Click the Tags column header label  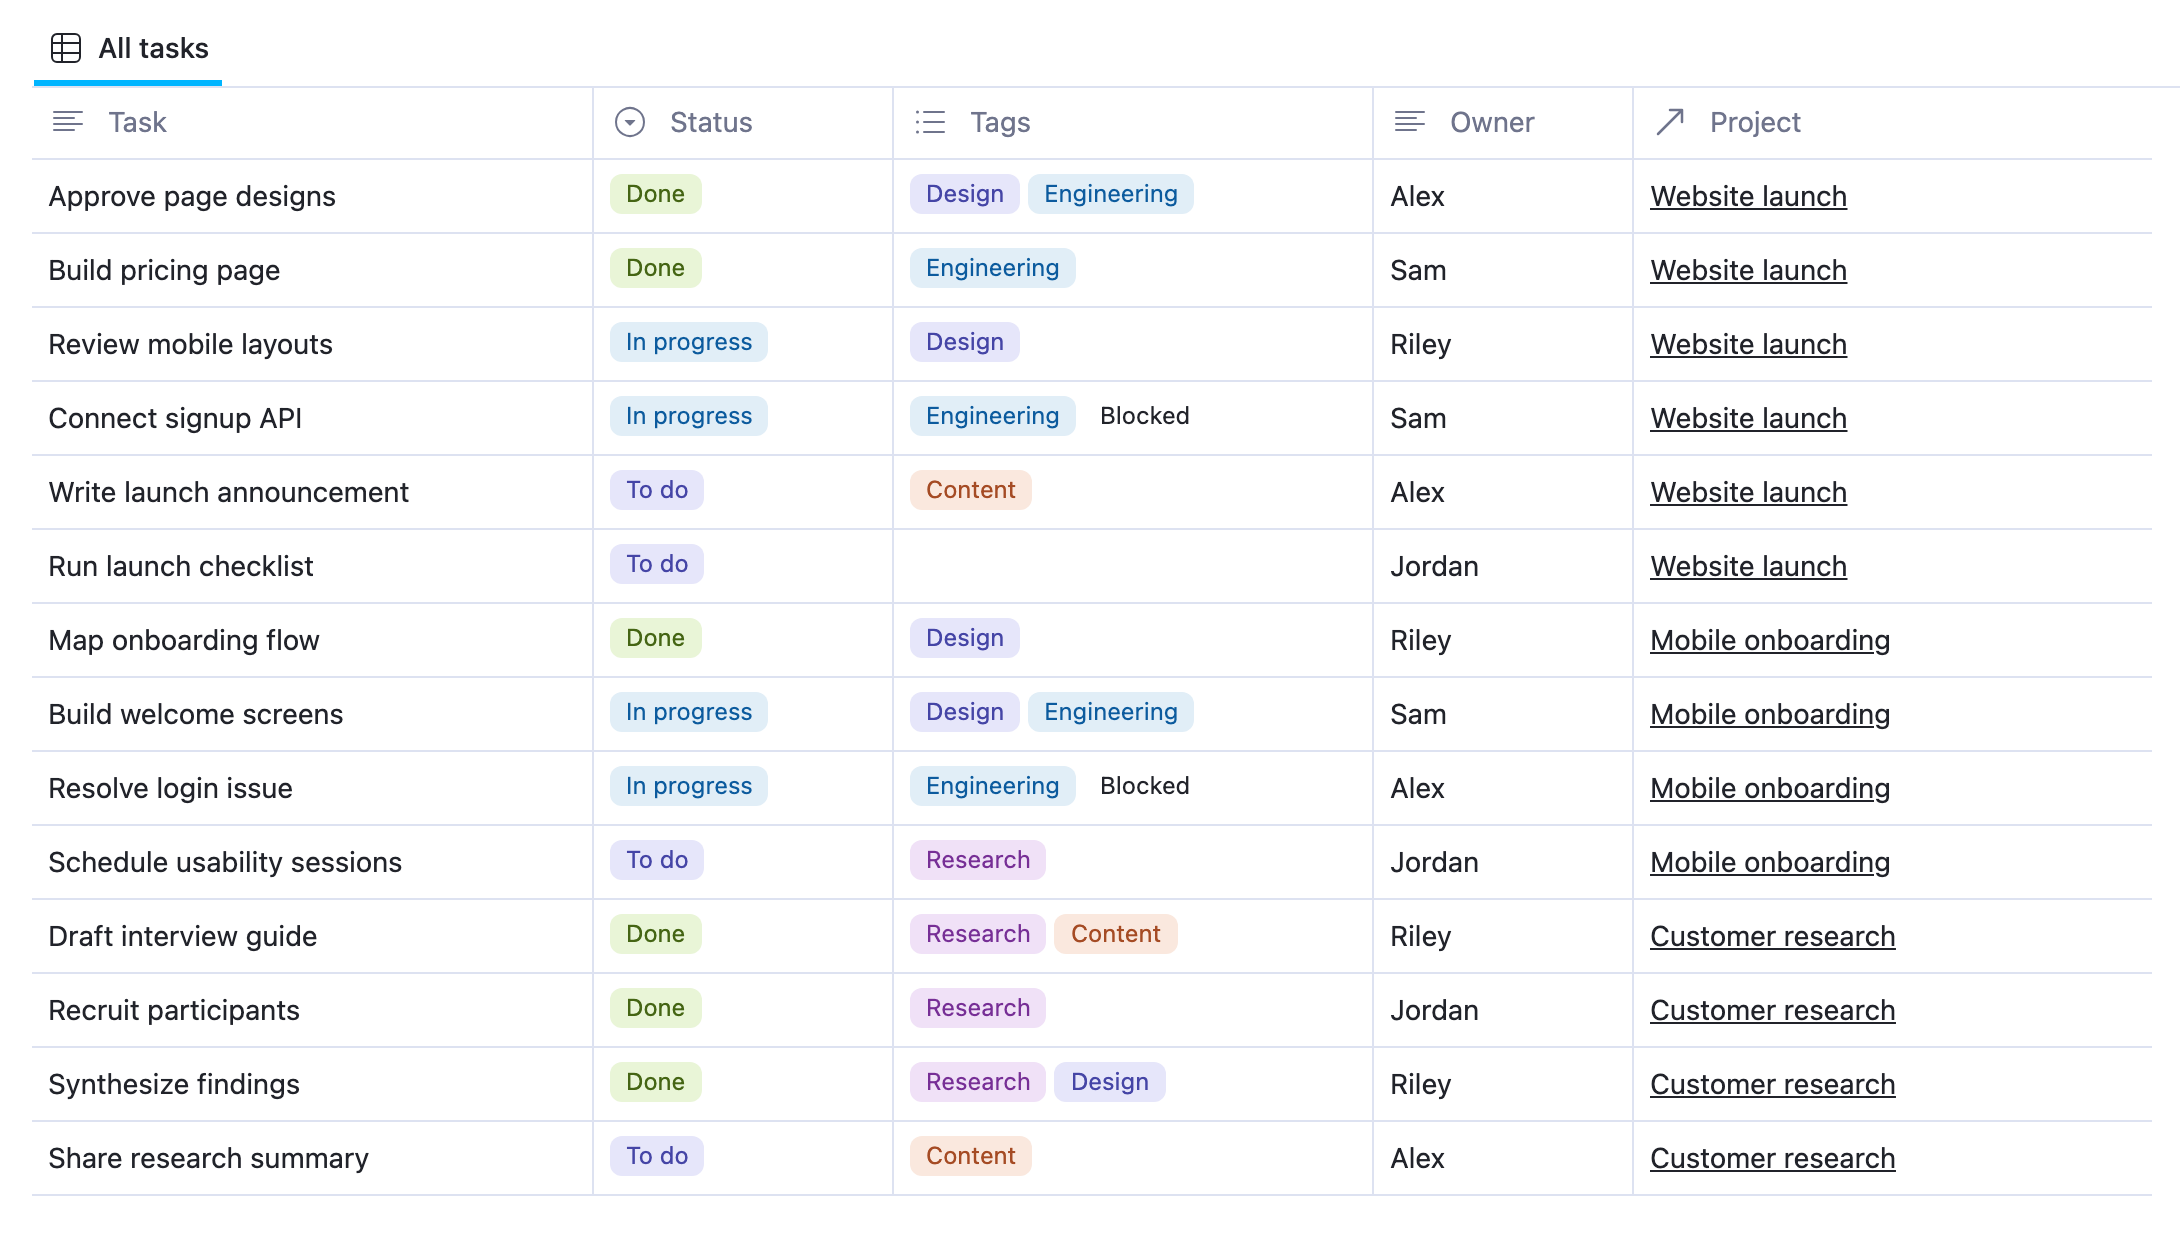[1000, 122]
